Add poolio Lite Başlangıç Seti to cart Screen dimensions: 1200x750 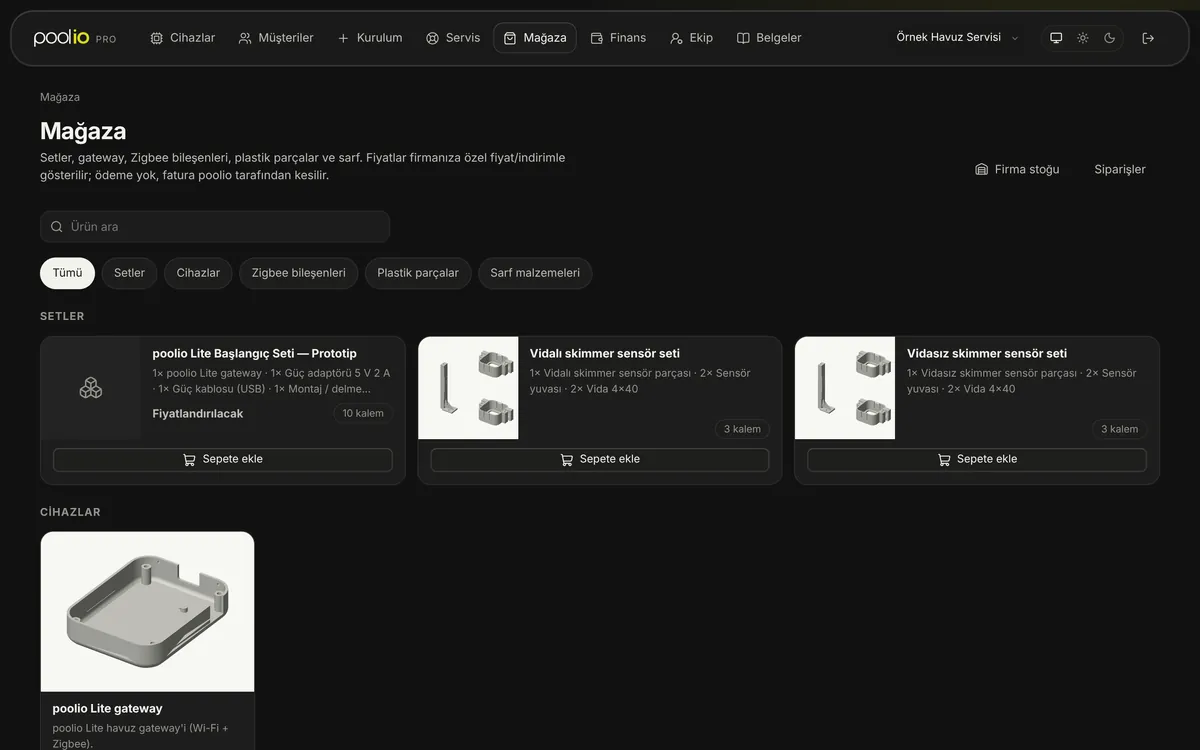(x=223, y=459)
